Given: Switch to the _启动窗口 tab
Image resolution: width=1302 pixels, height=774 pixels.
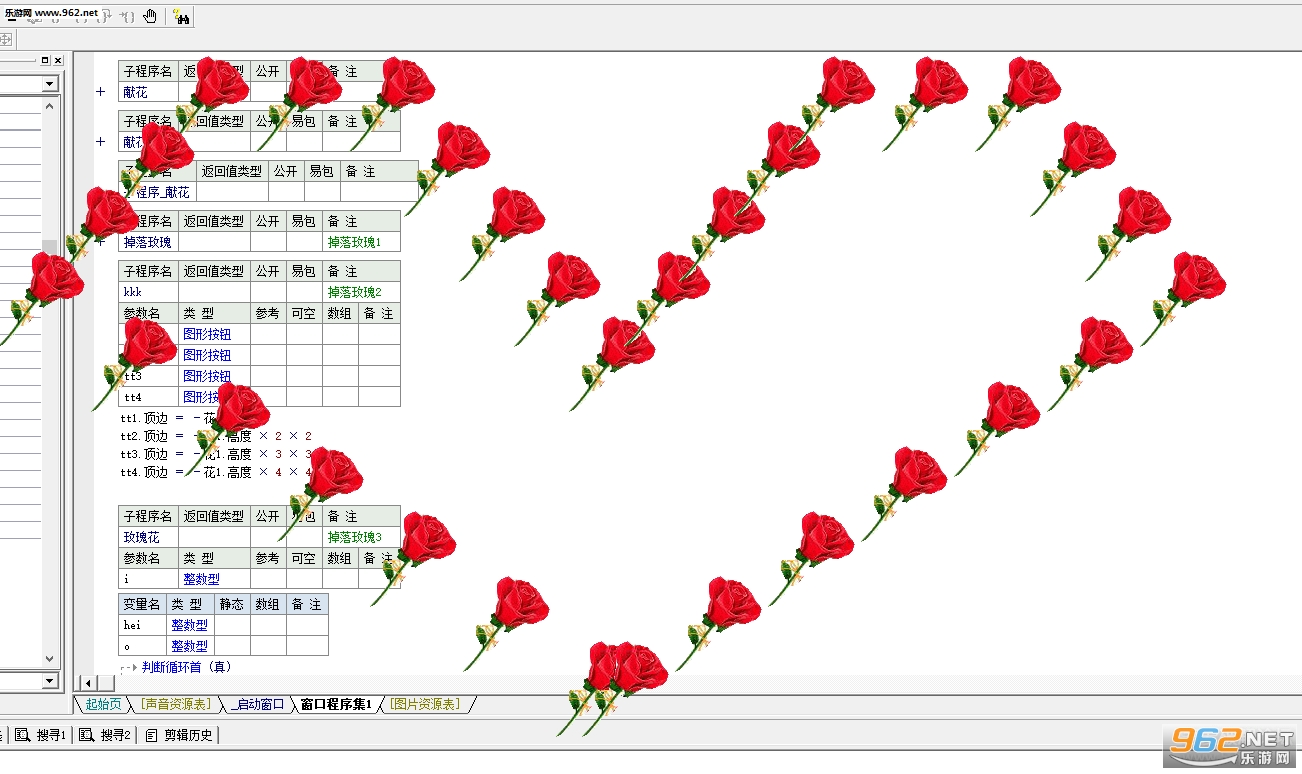Looking at the screenshot, I should [257, 705].
